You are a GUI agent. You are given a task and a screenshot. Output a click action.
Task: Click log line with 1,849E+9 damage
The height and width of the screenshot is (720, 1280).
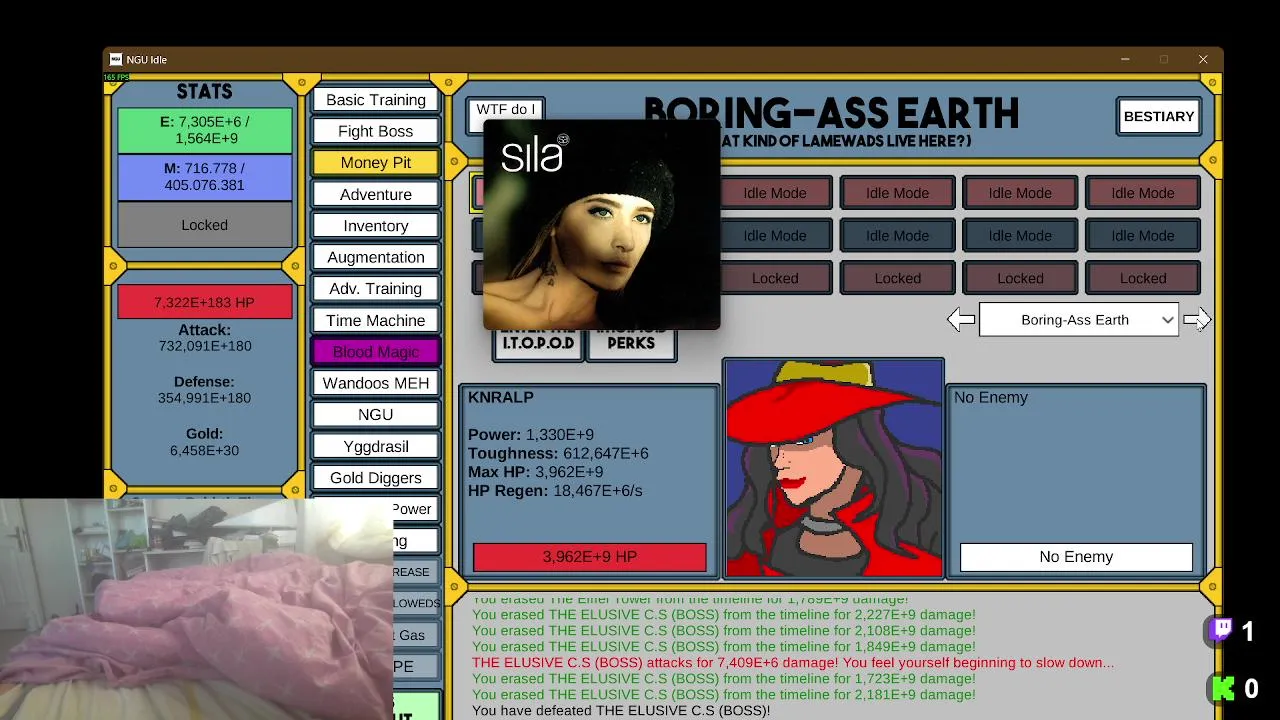click(x=724, y=647)
